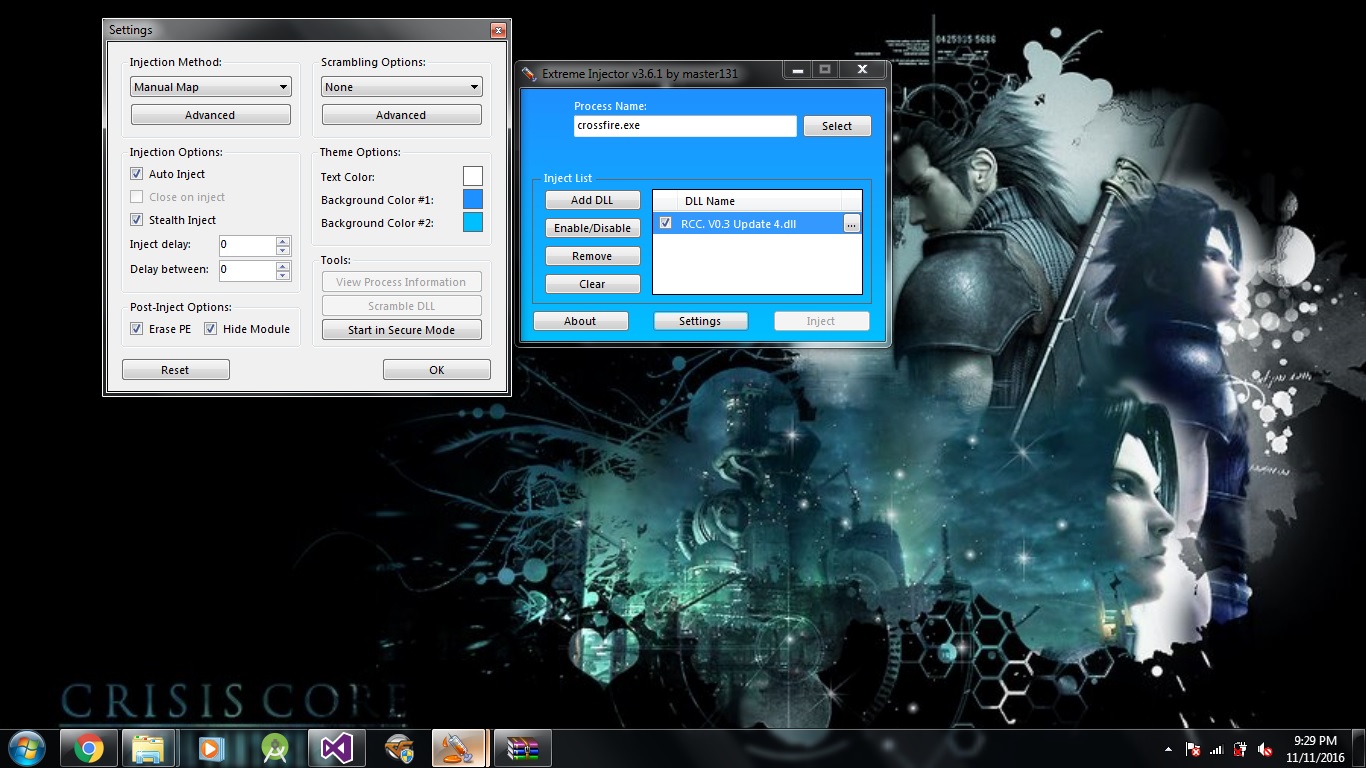Open Windows Media Player from the taskbar

point(211,748)
